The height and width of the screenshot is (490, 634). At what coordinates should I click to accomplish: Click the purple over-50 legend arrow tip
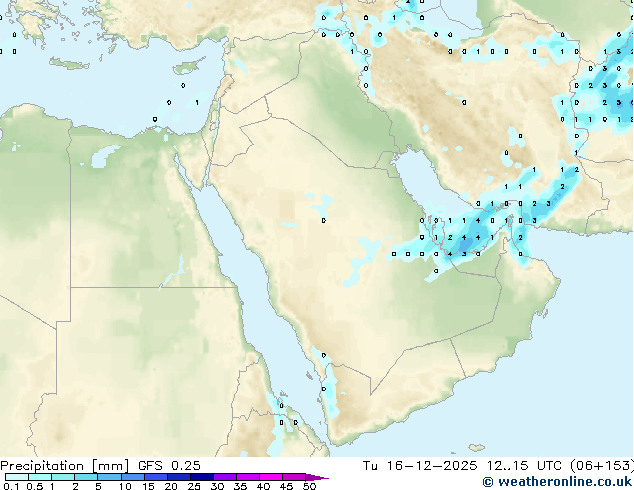pyautogui.click(x=317, y=477)
